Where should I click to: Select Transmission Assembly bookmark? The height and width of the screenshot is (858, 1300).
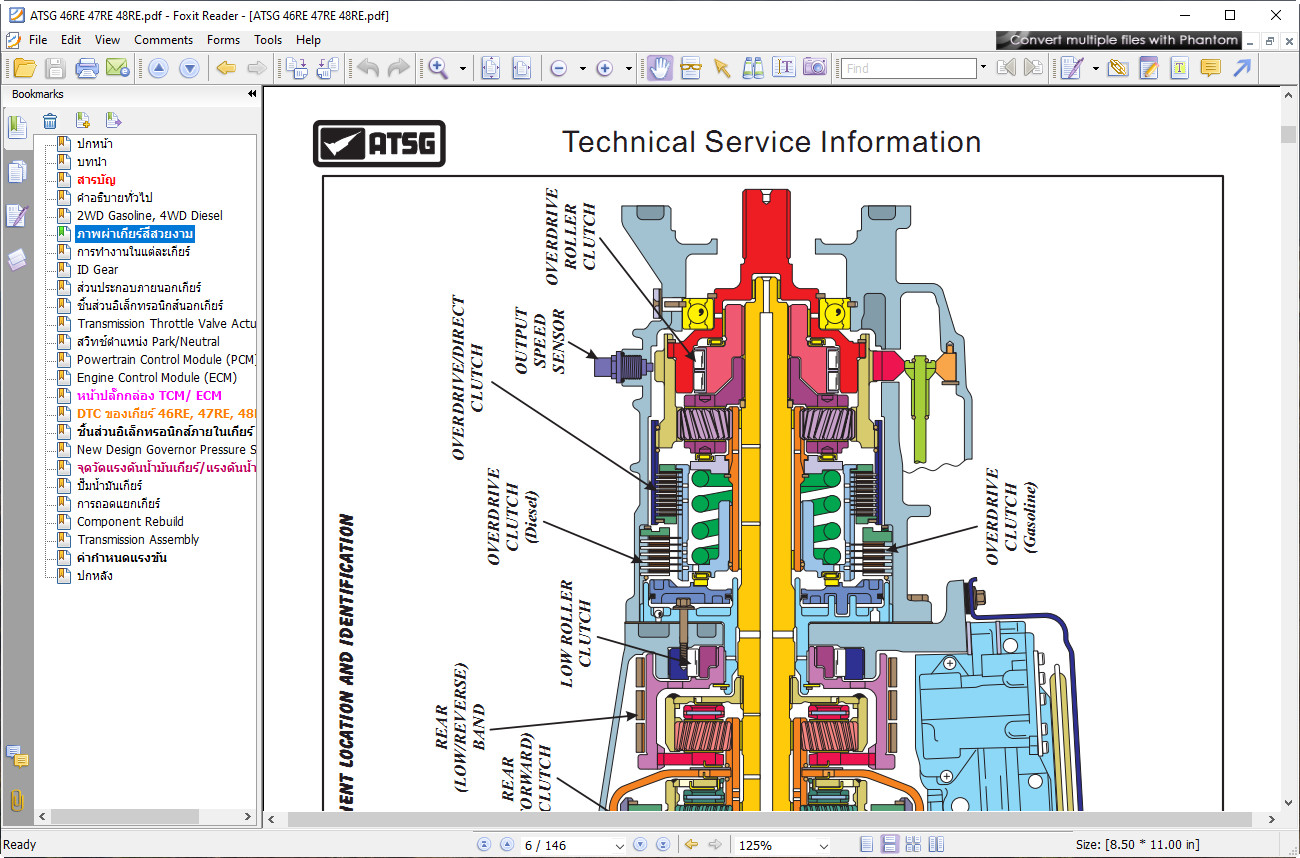point(138,539)
